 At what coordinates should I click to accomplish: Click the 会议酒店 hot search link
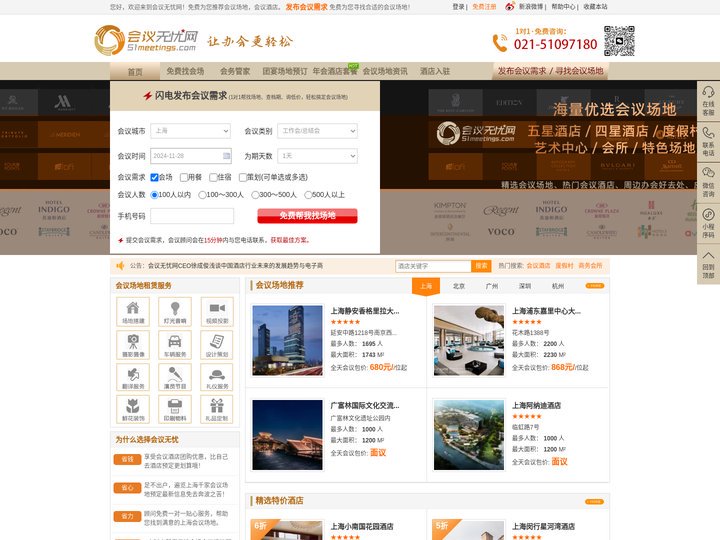point(538,266)
